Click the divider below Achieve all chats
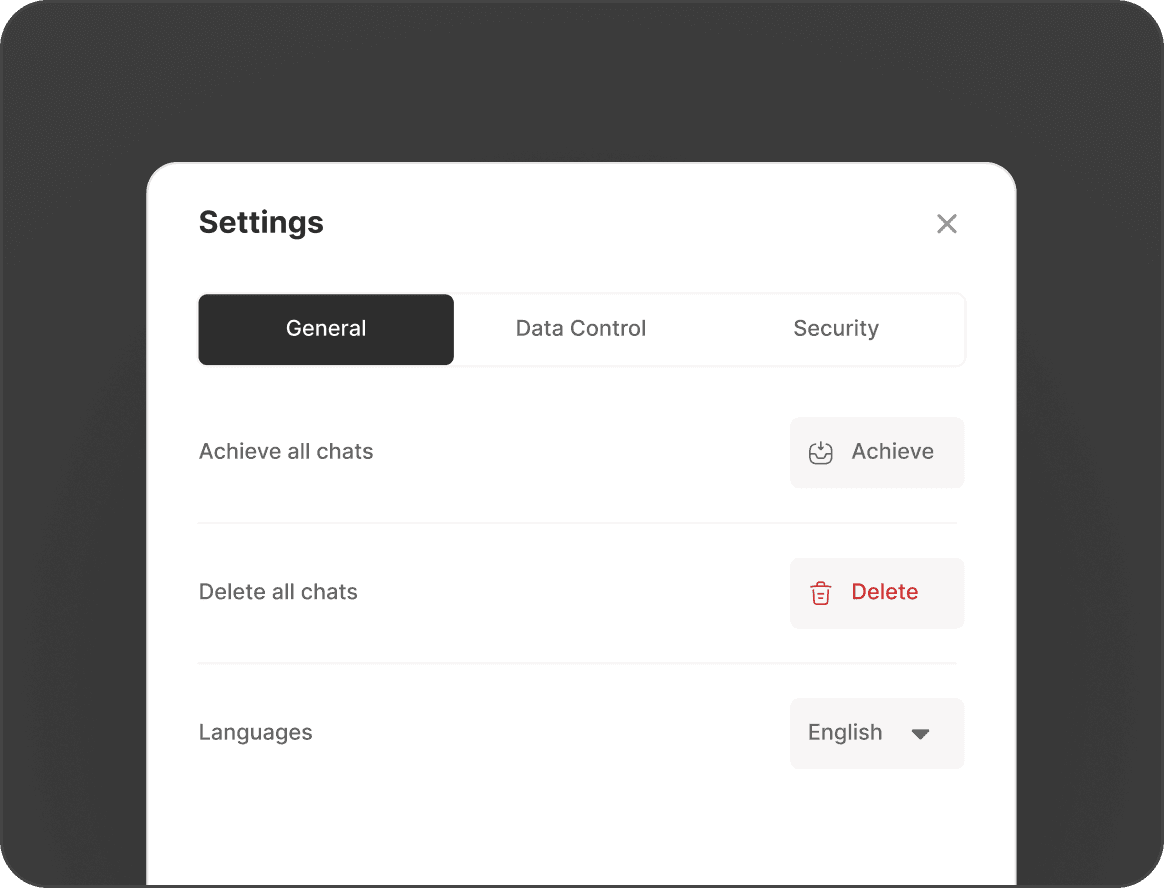The height and width of the screenshot is (888, 1164). click(x=578, y=523)
